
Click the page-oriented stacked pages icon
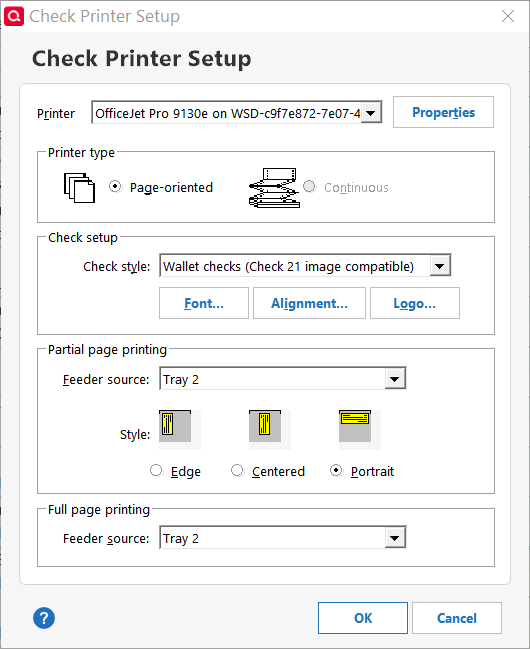[79, 188]
